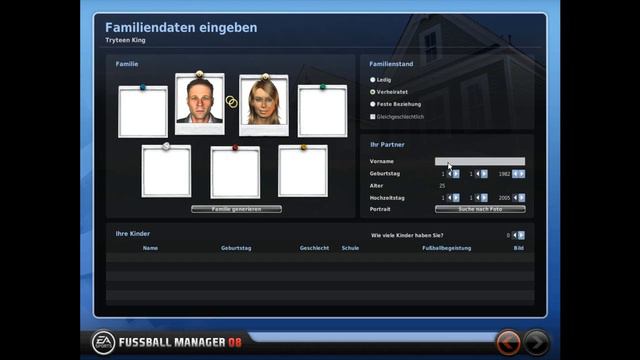Increase the number of children
The width and height of the screenshot is (640, 360).
[522, 236]
